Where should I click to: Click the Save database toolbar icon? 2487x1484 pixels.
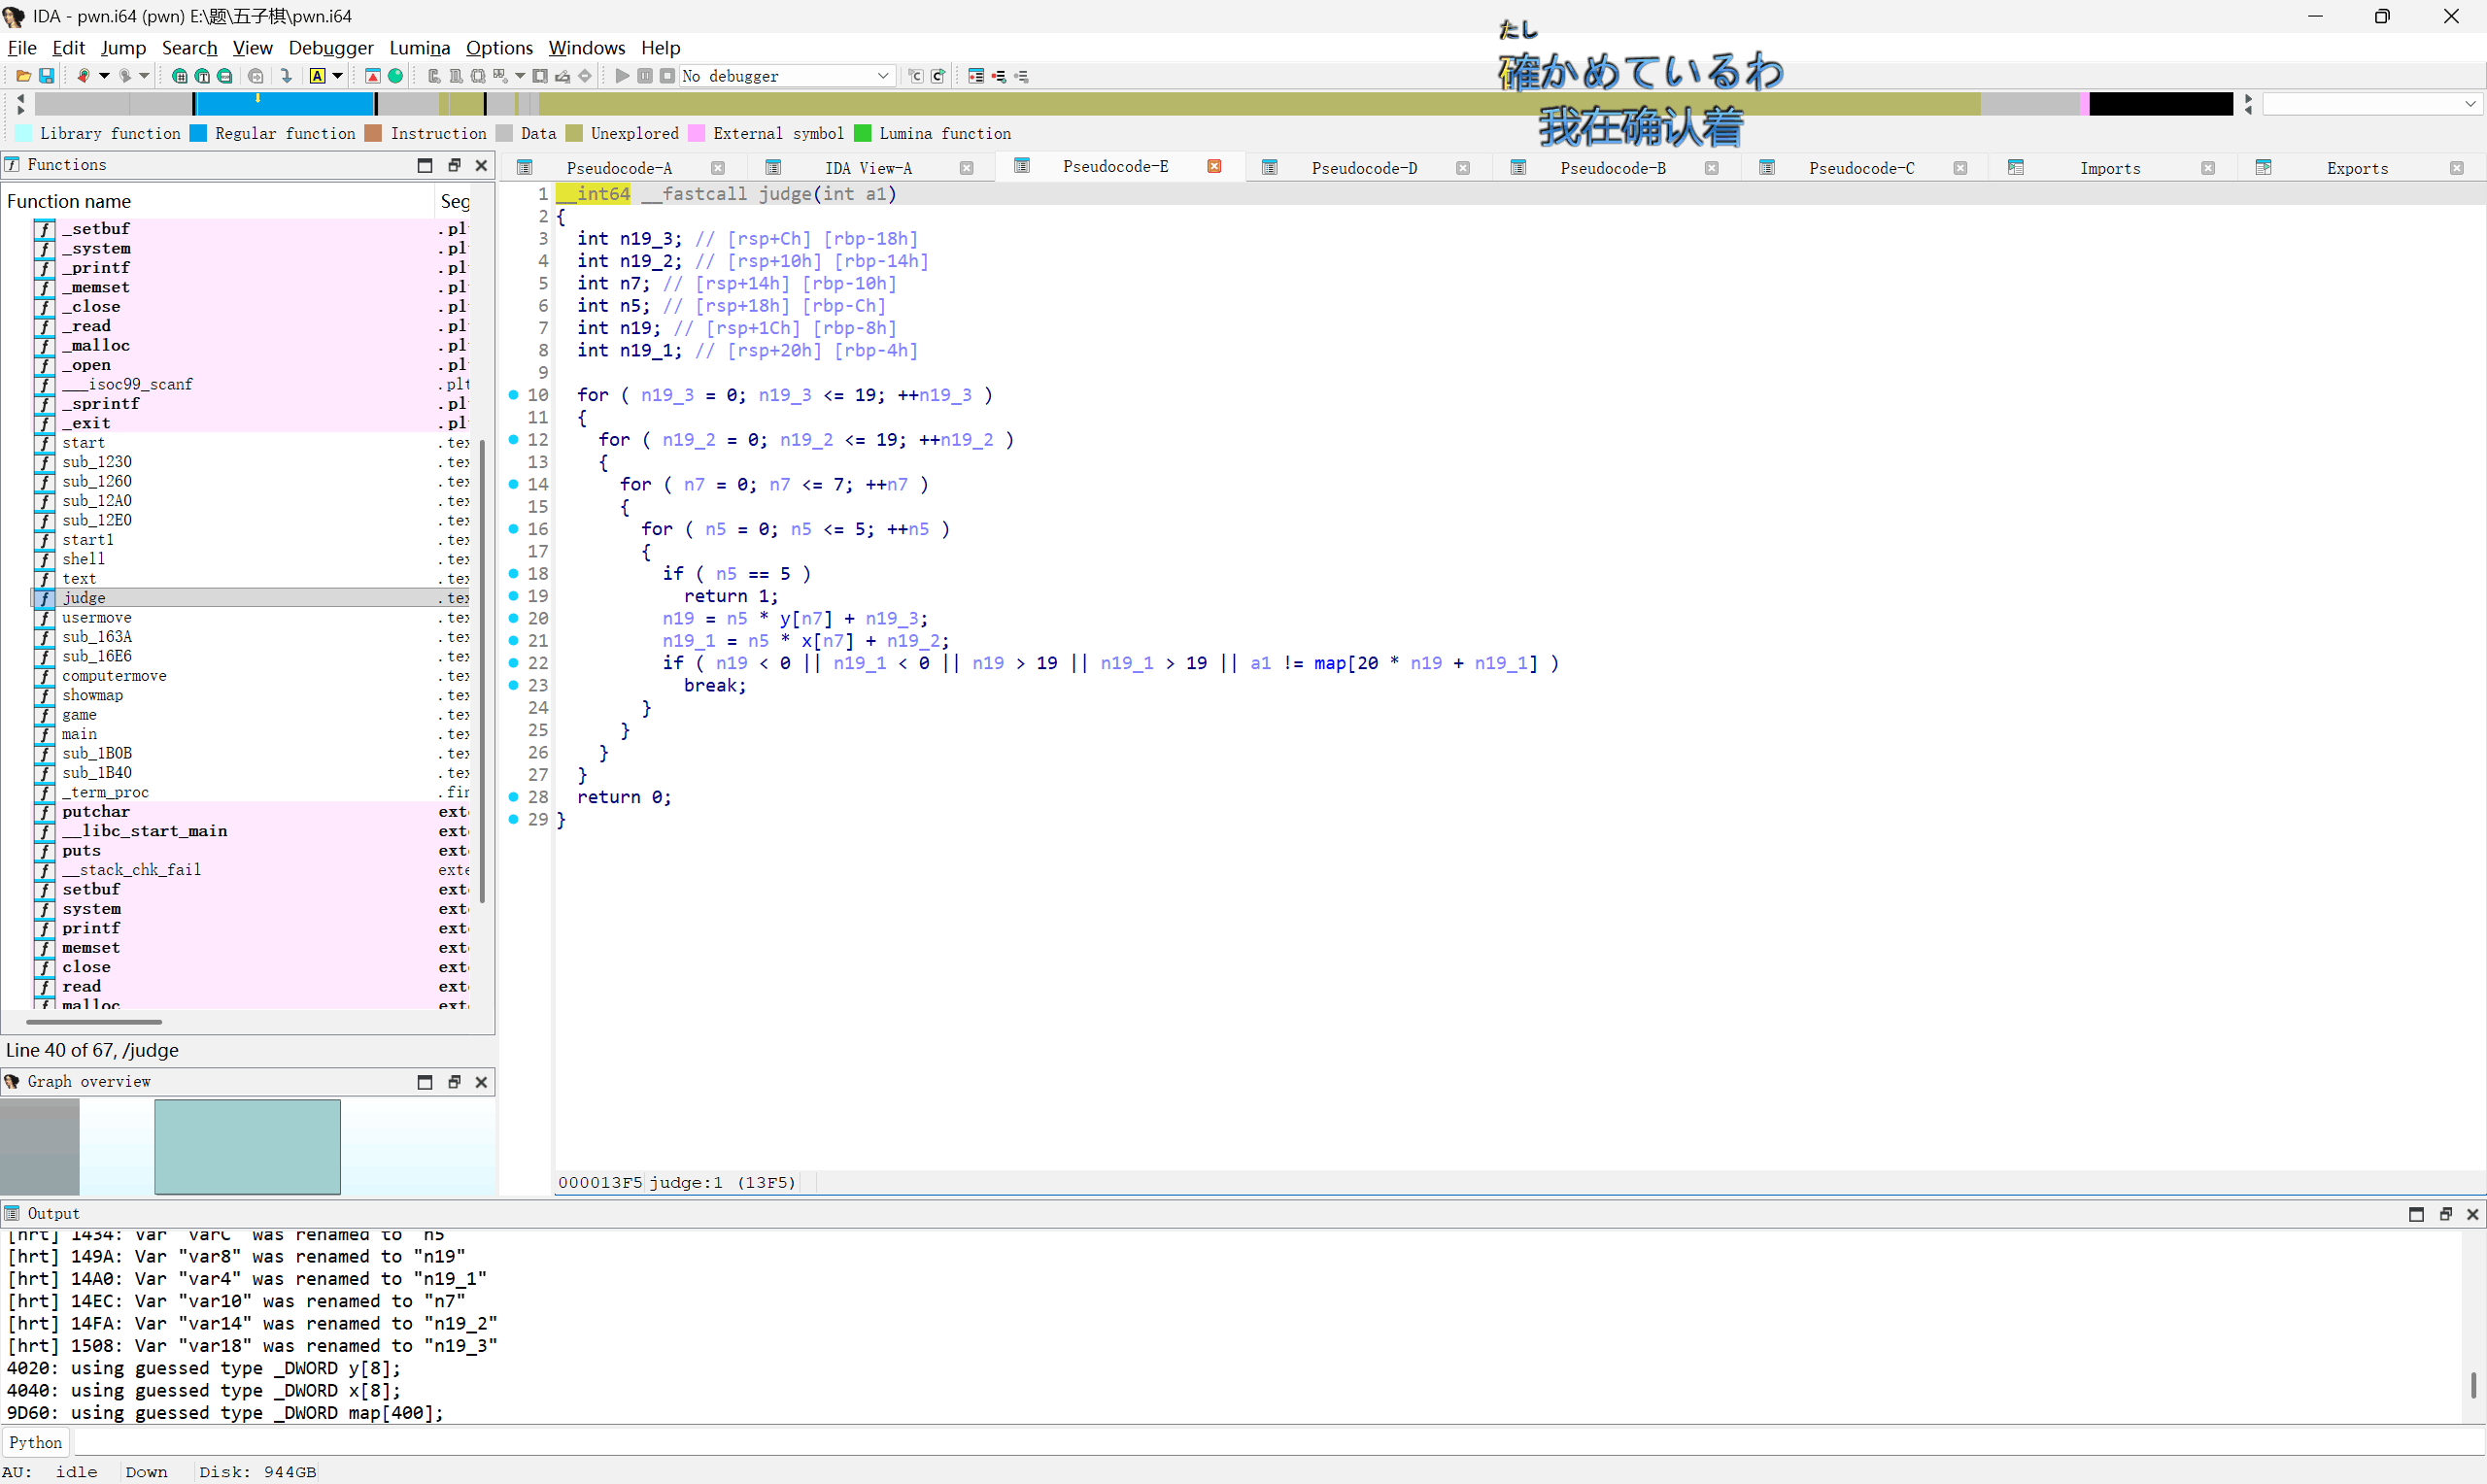click(x=46, y=76)
